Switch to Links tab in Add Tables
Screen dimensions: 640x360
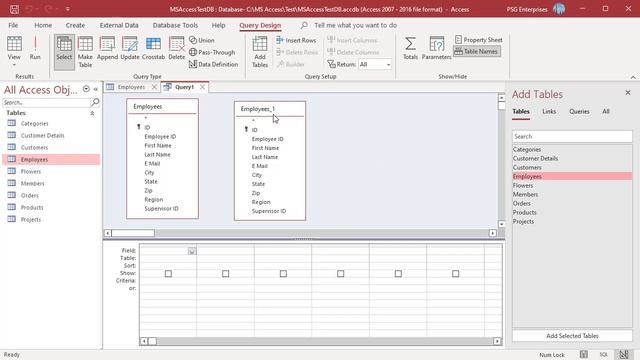[x=549, y=111]
